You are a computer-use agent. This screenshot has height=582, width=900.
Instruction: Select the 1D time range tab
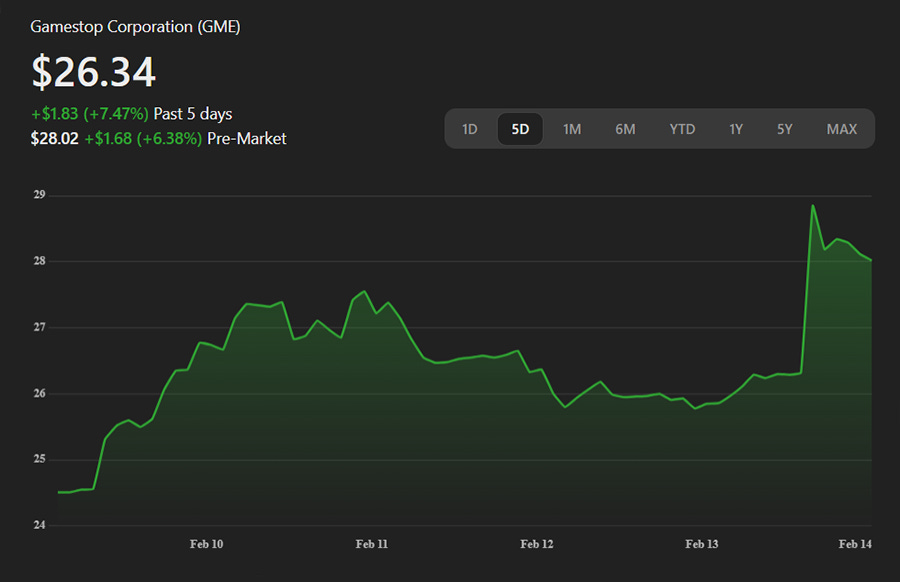click(470, 129)
